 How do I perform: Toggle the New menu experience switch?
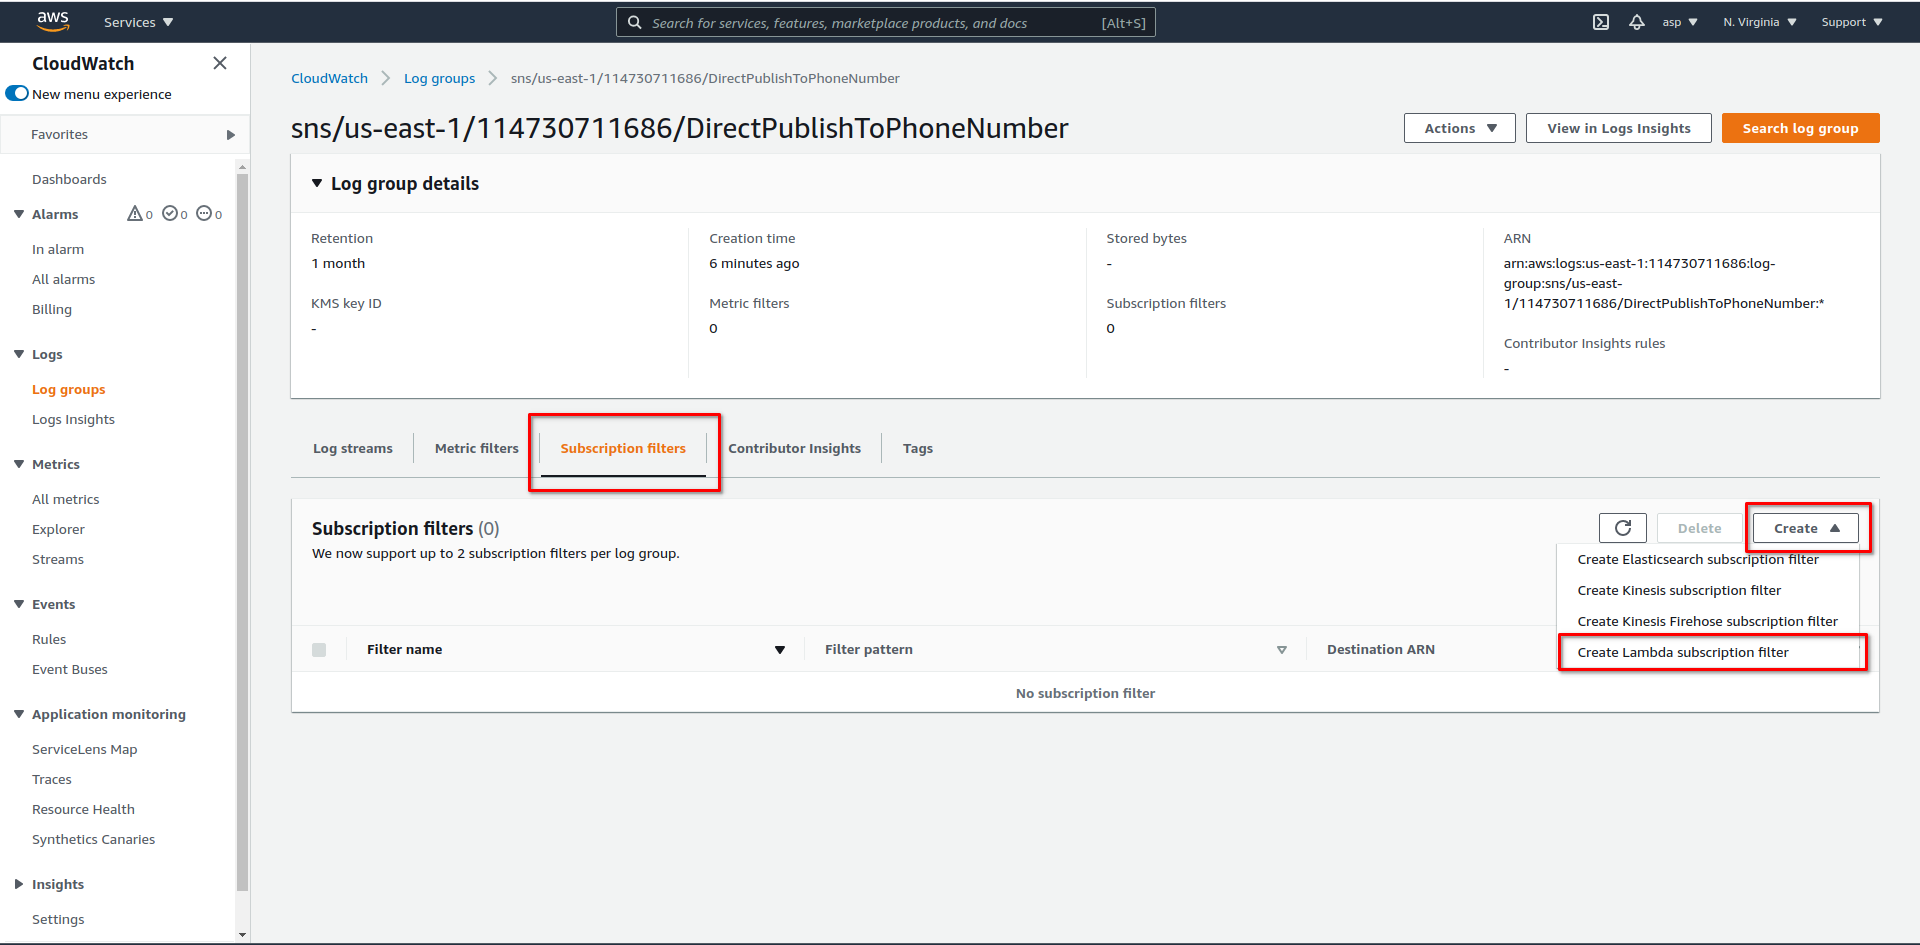pyautogui.click(x=17, y=94)
